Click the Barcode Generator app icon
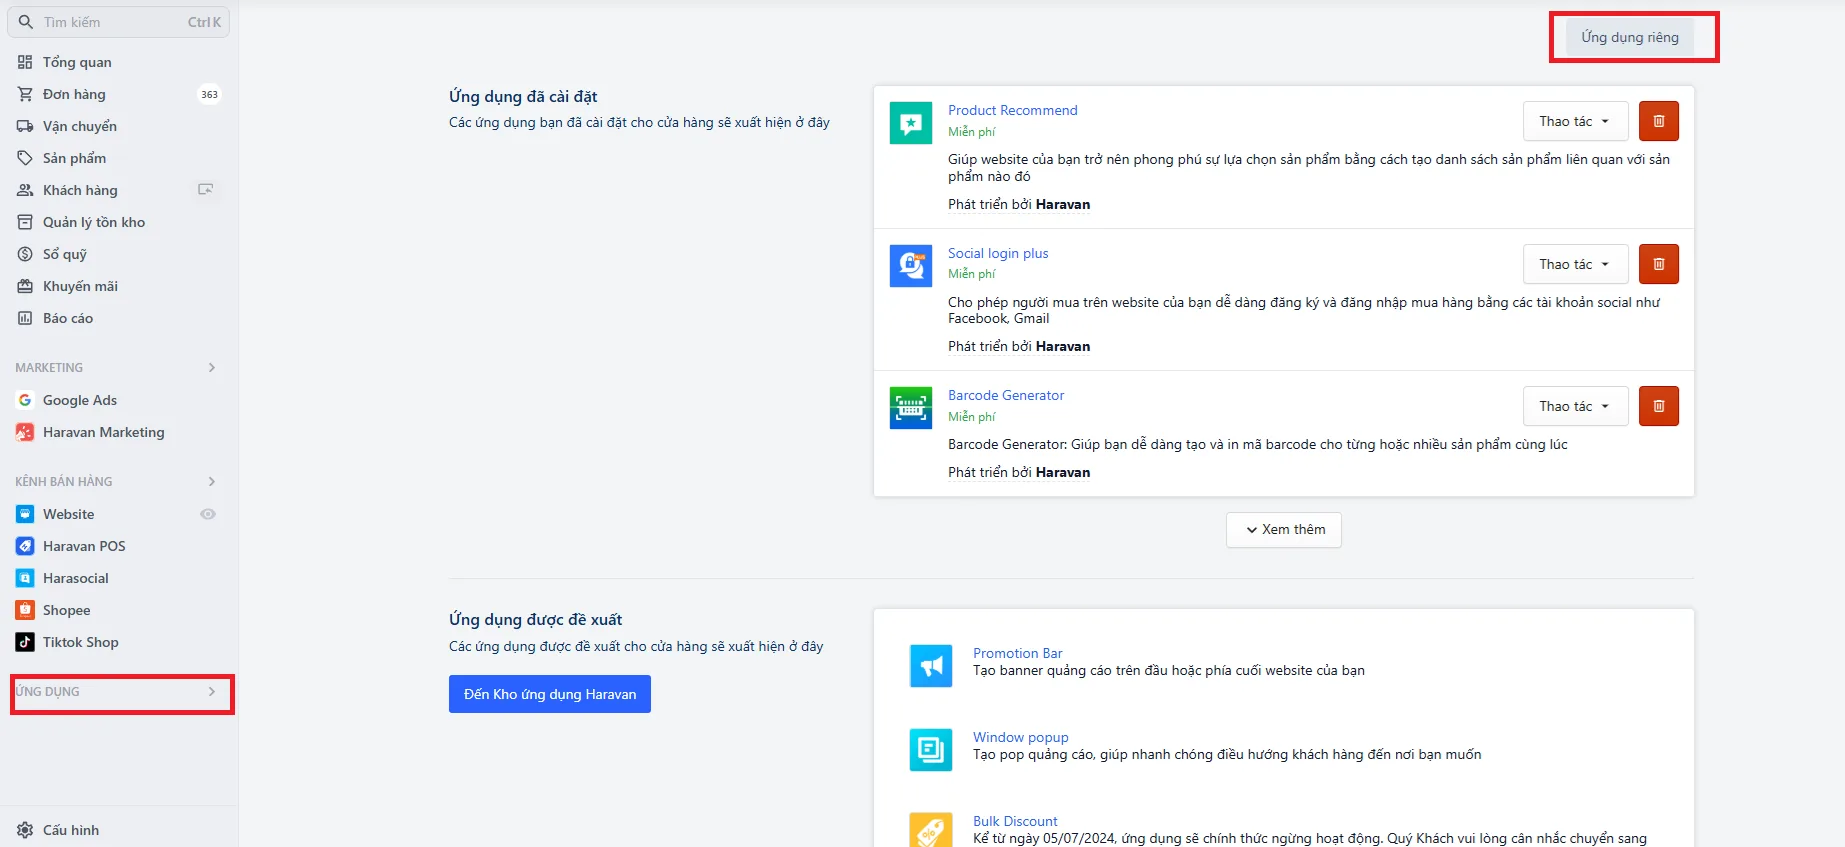 click(911, 408)
